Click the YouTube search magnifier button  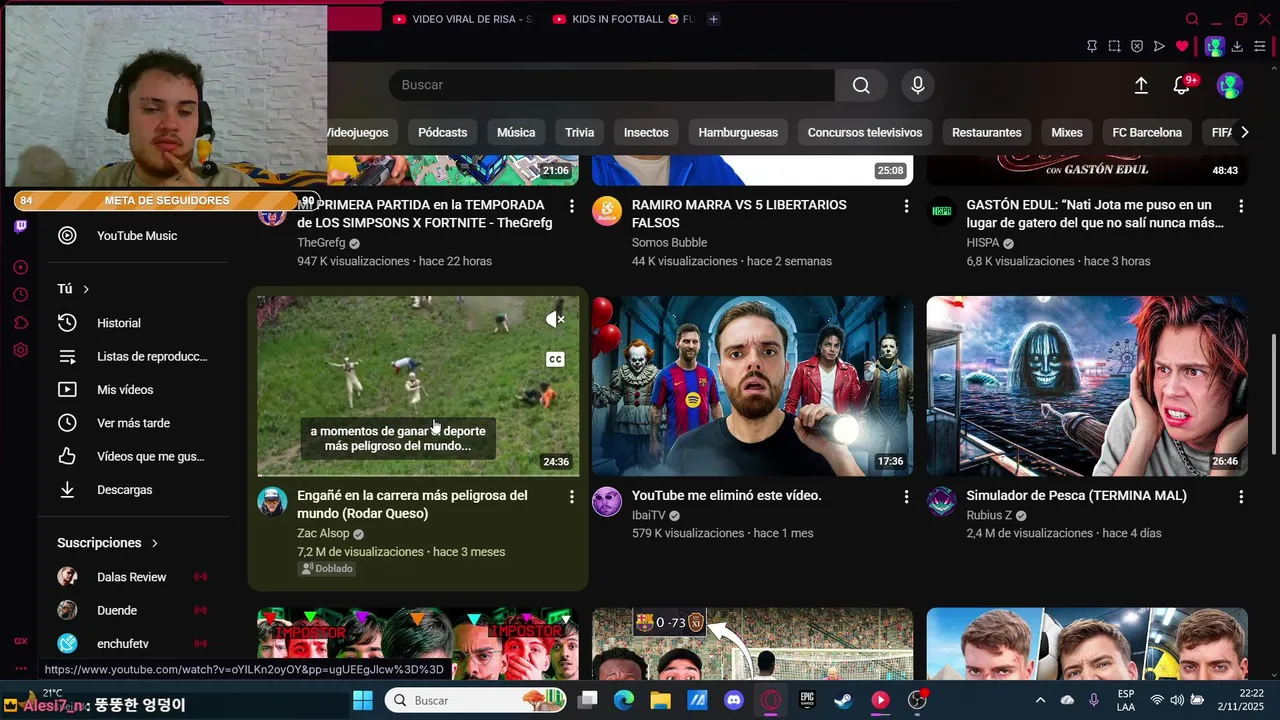tap(861, 85)
